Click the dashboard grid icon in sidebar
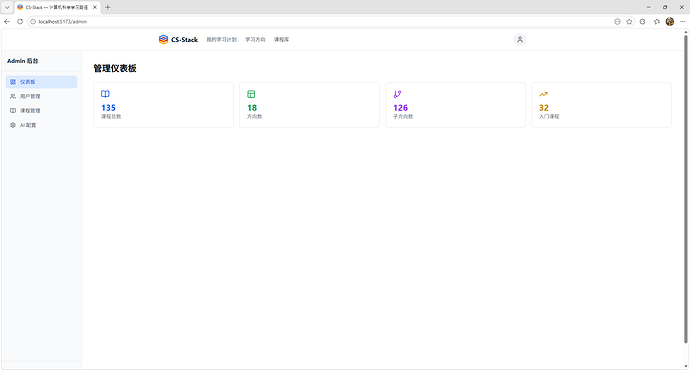Image resolution: width=690 pixels, height=370 pixels. (x=13, y=82)
